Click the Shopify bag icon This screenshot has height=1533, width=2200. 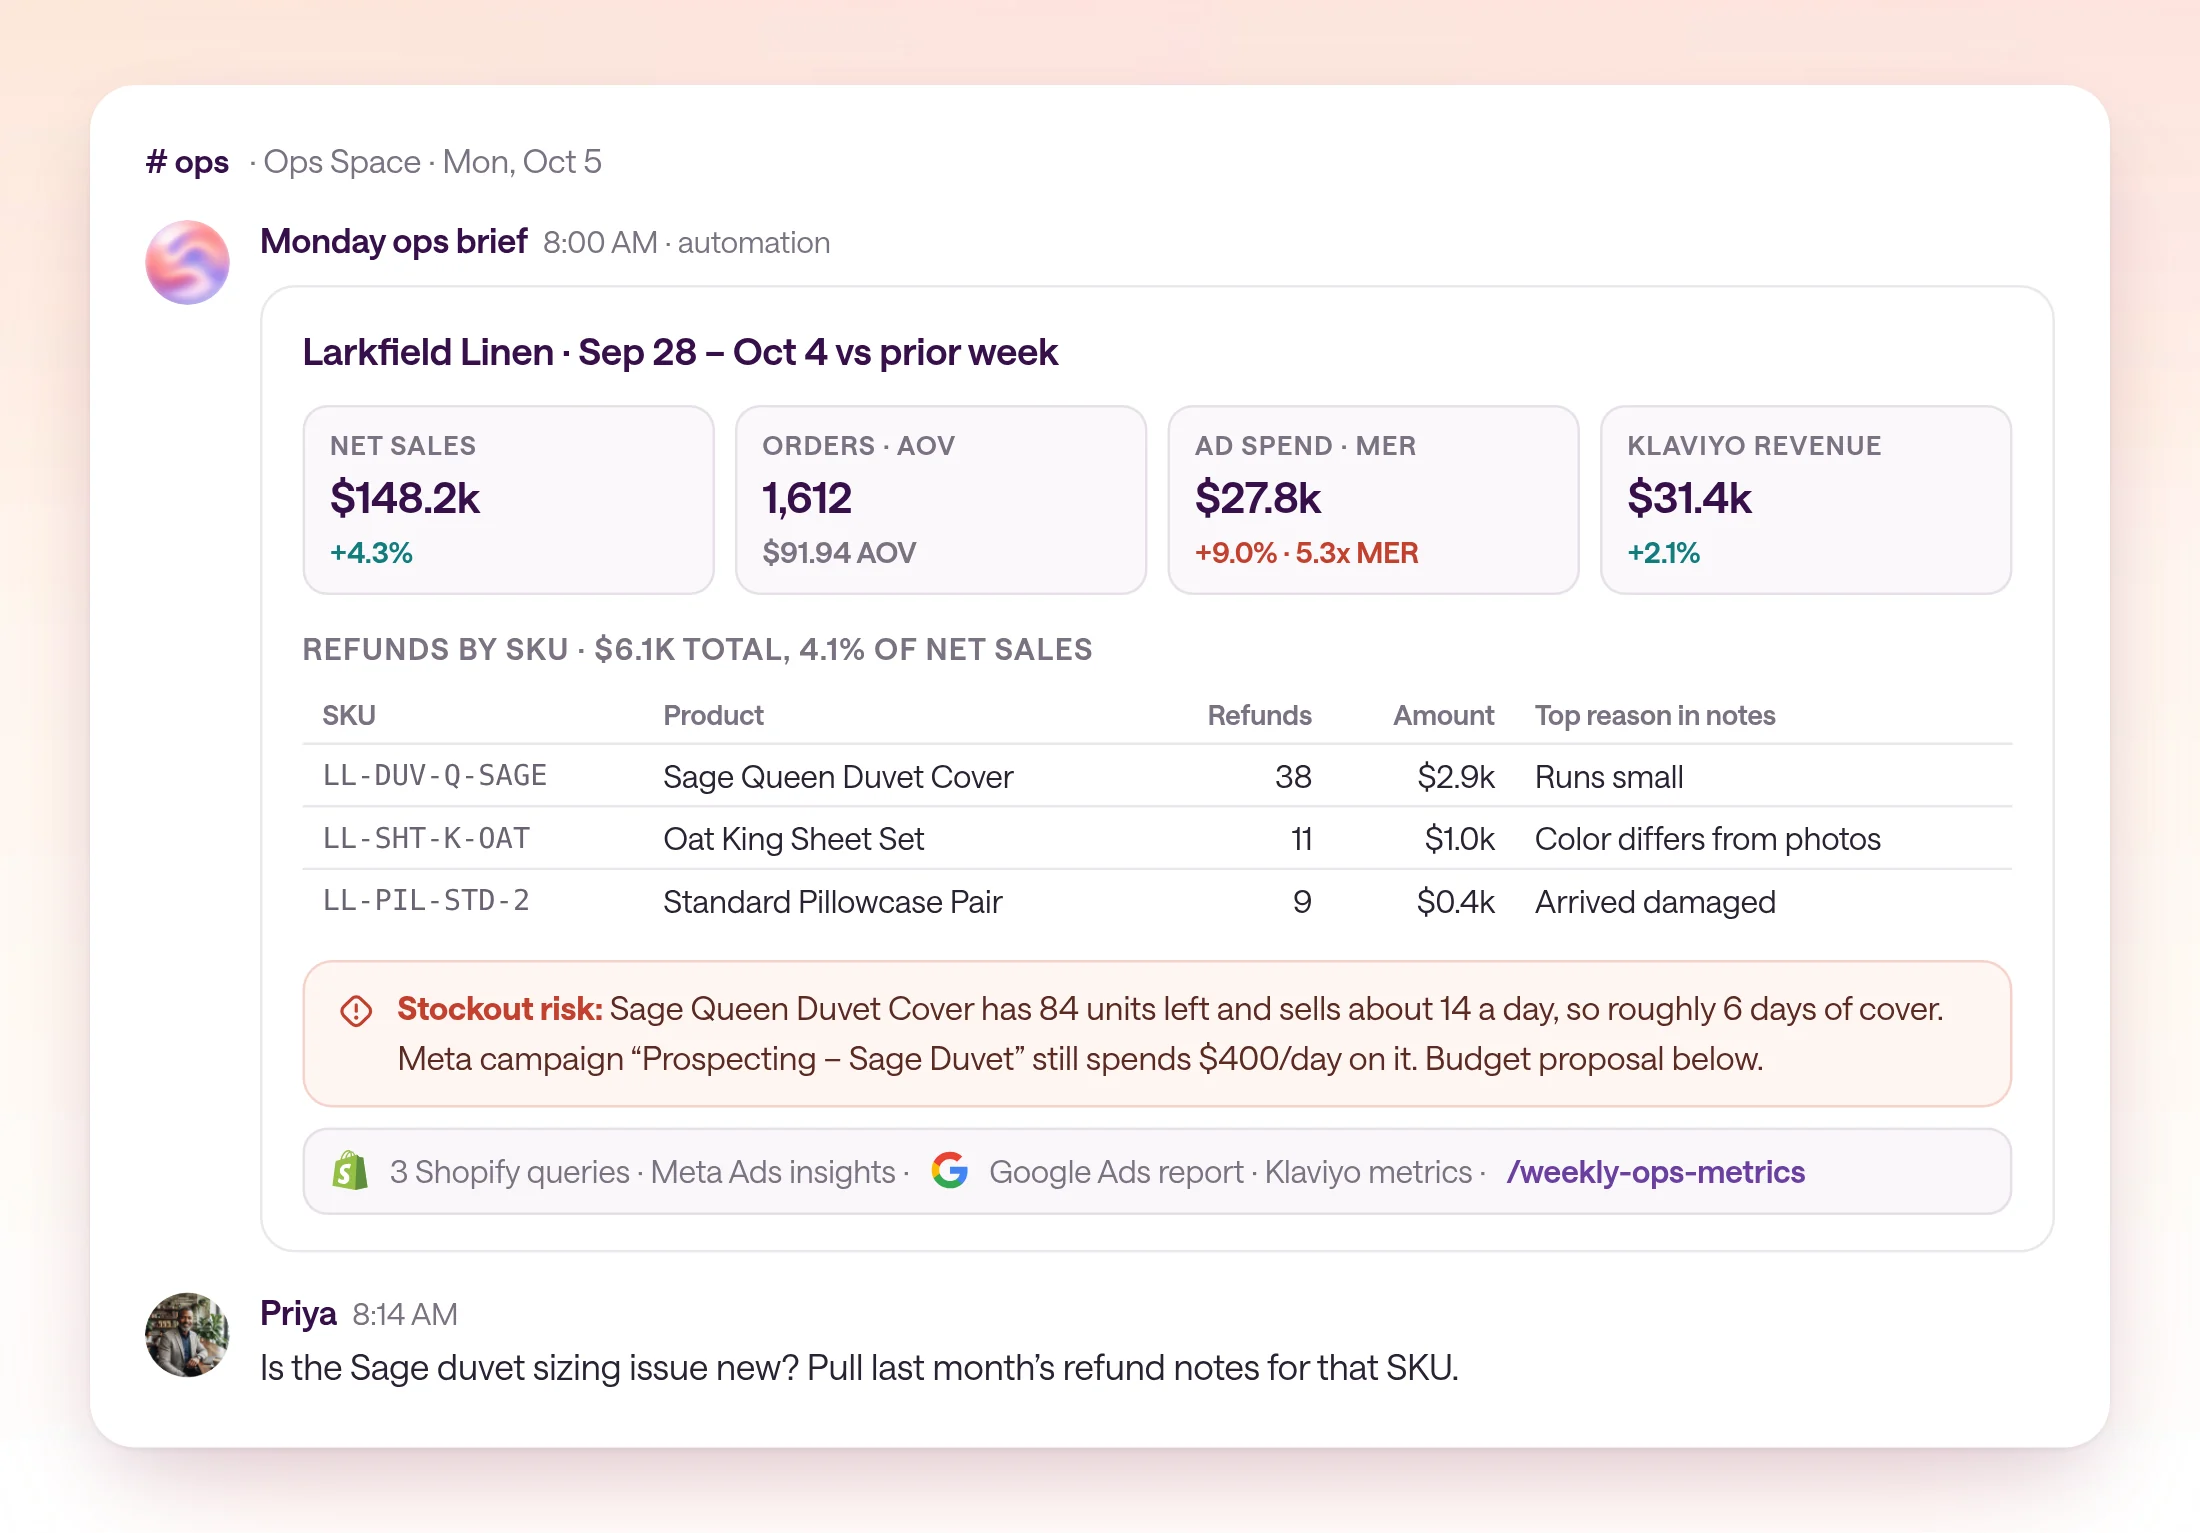click(x=350, y=1171)
